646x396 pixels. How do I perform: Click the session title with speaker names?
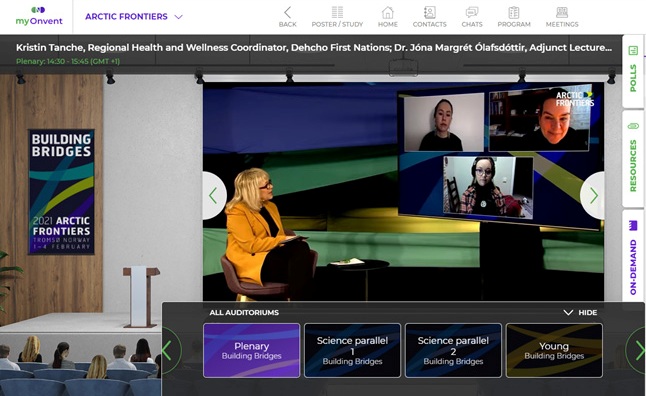[x=314, y=47]
